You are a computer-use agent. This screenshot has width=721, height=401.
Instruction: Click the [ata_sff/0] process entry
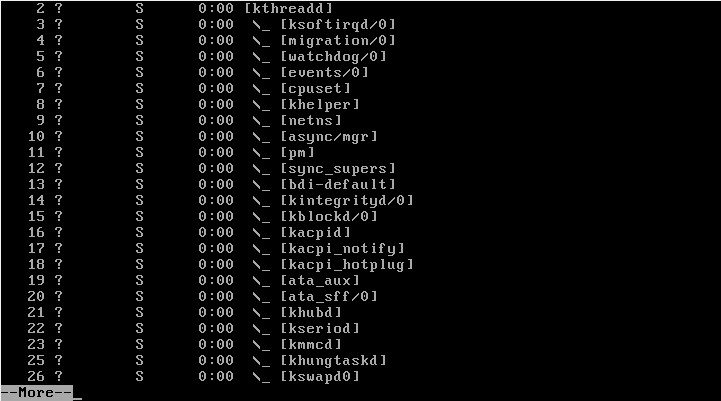click(329, 296)
